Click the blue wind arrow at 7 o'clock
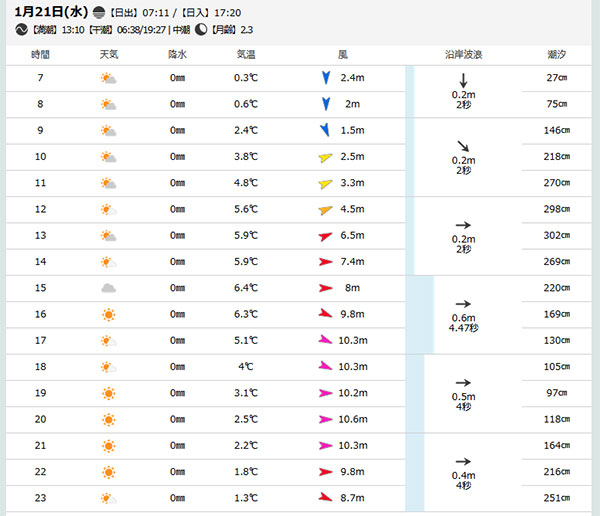600x516 pixels. click(325, 77)
